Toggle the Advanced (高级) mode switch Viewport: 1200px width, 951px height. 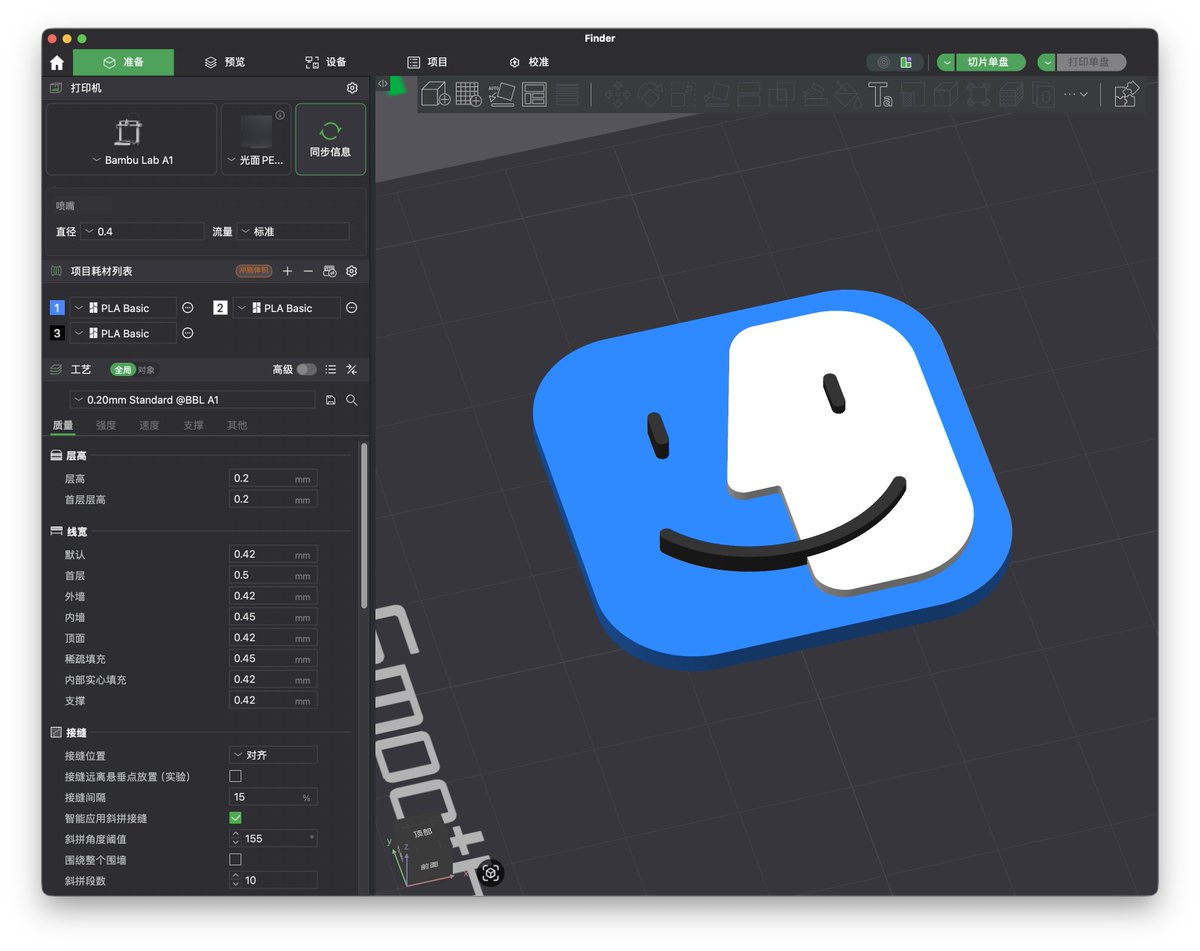click(306, 369)
